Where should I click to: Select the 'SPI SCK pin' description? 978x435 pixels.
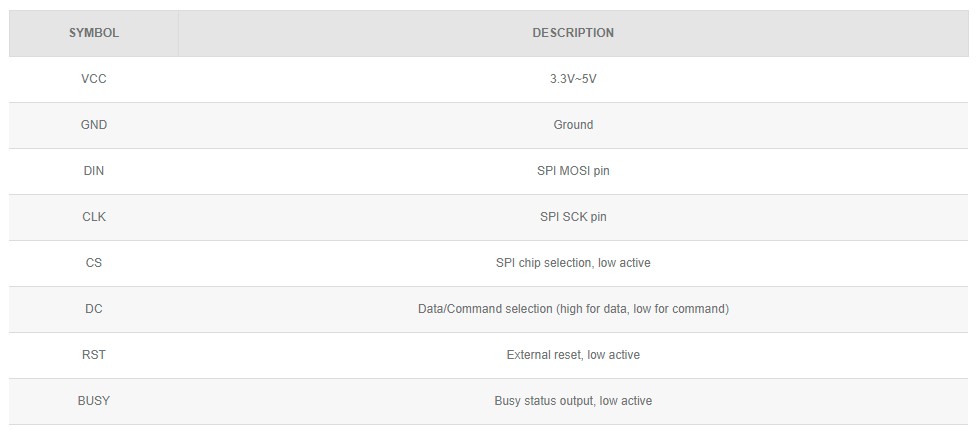pyautogui.click(x=573, y=217)
